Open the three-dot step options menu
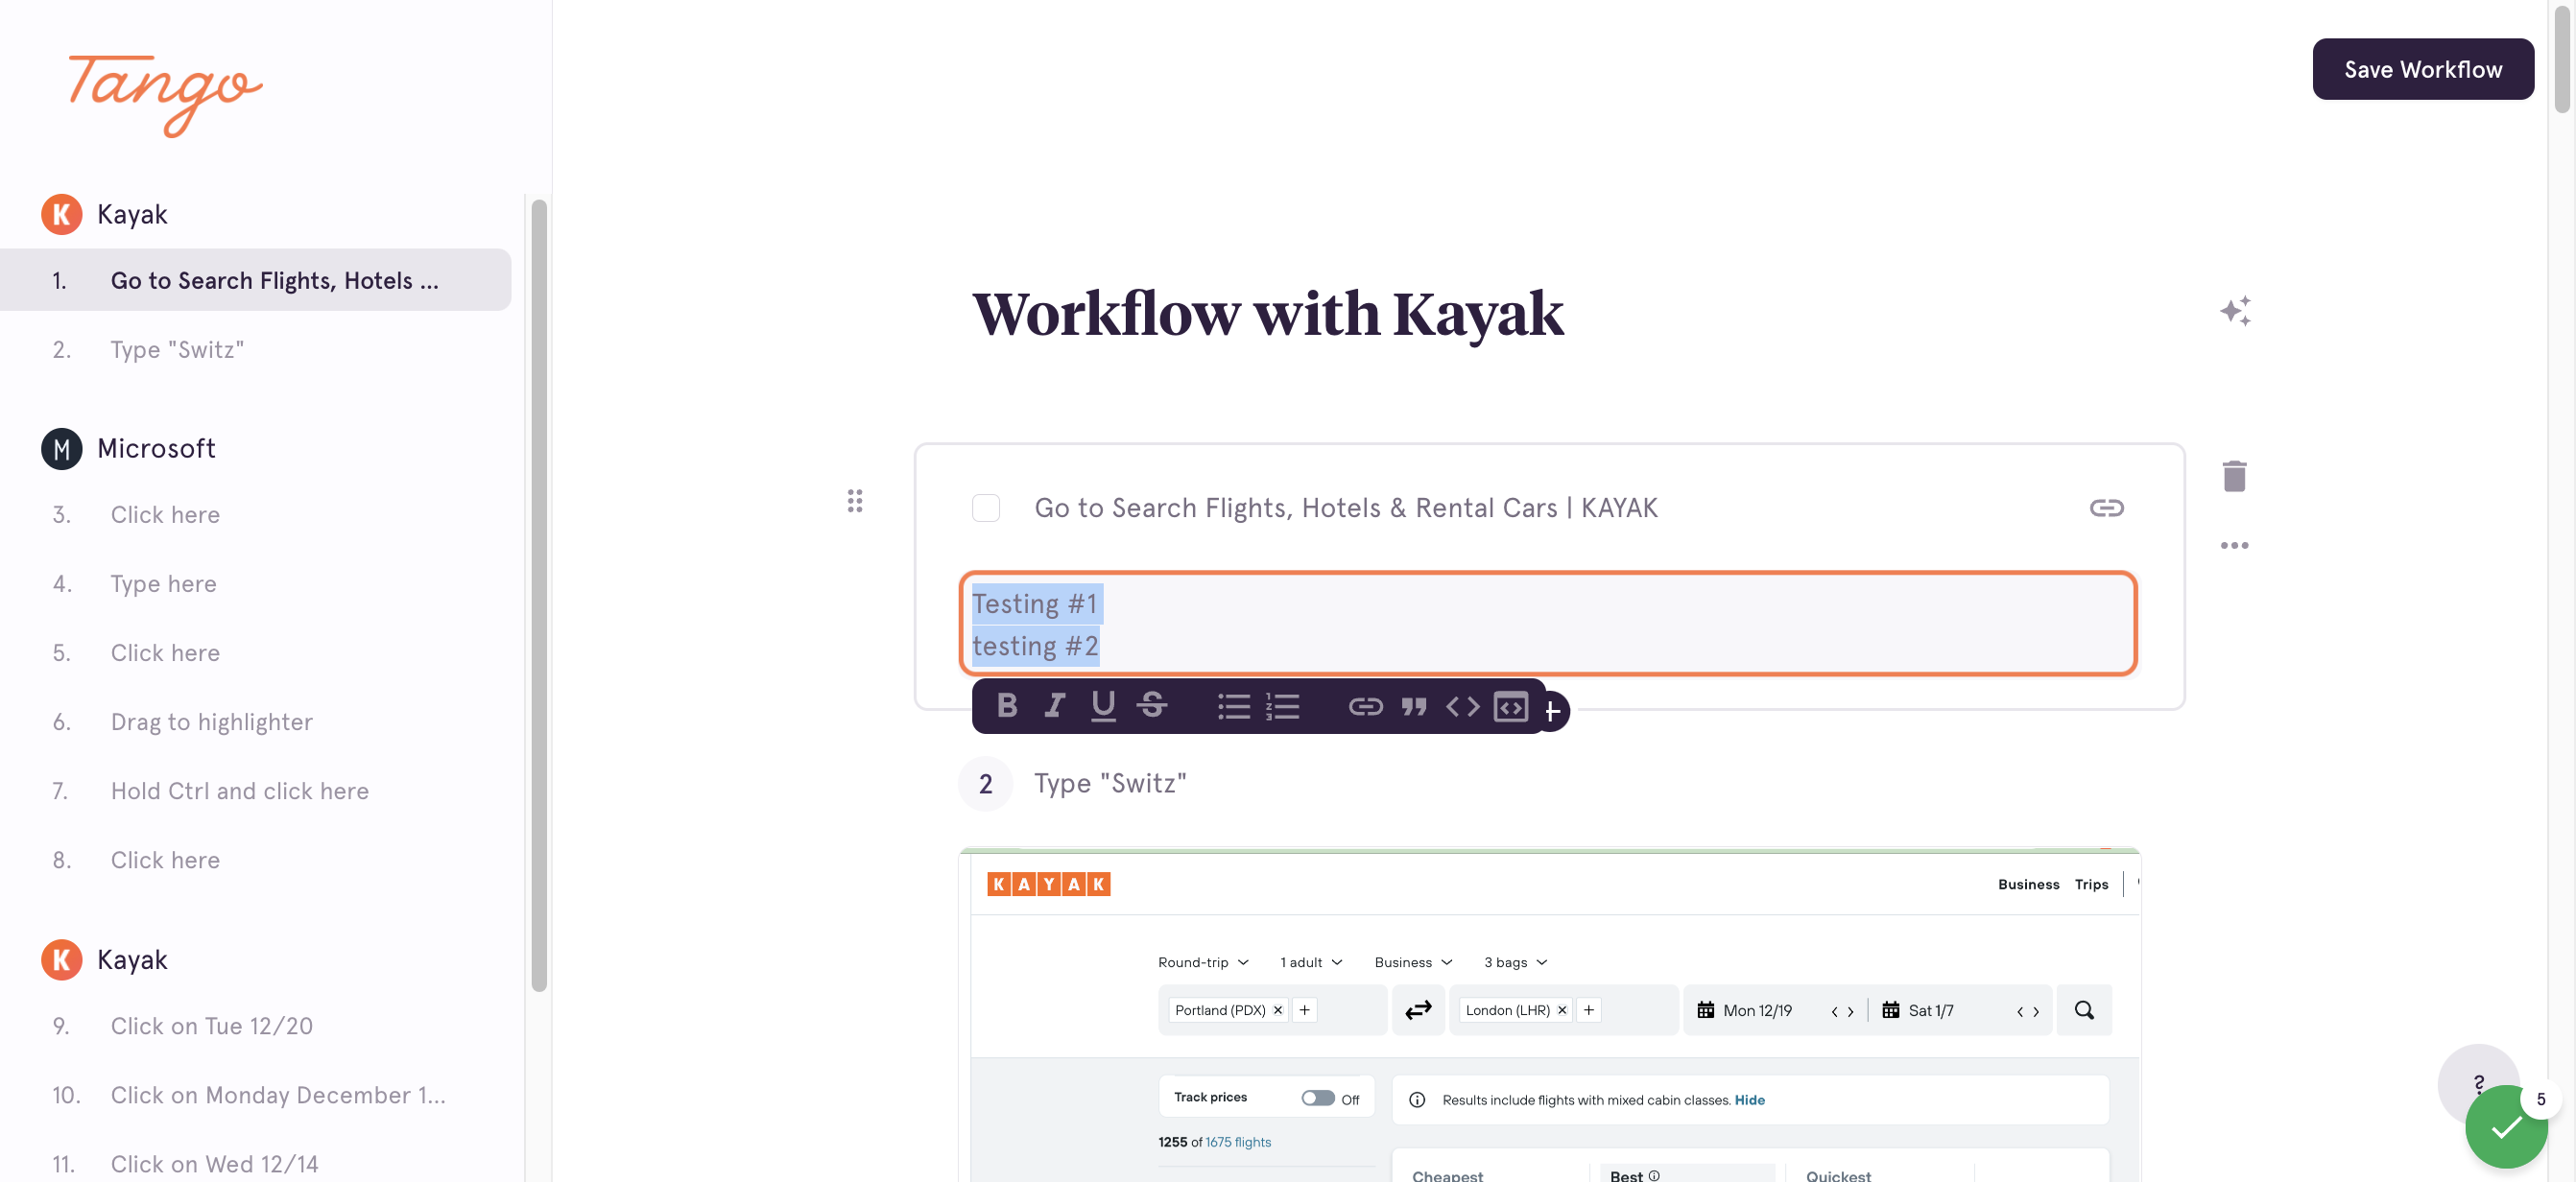Viewport: 2576px width, 1182px height. pyautogui.click(x=2234, y=545)
